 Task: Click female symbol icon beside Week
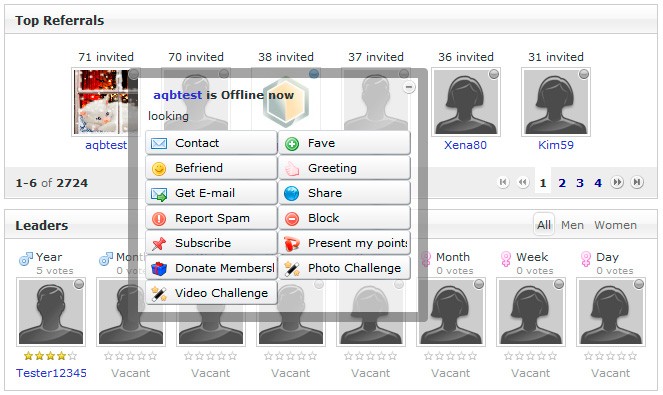(x=506, y=258)
